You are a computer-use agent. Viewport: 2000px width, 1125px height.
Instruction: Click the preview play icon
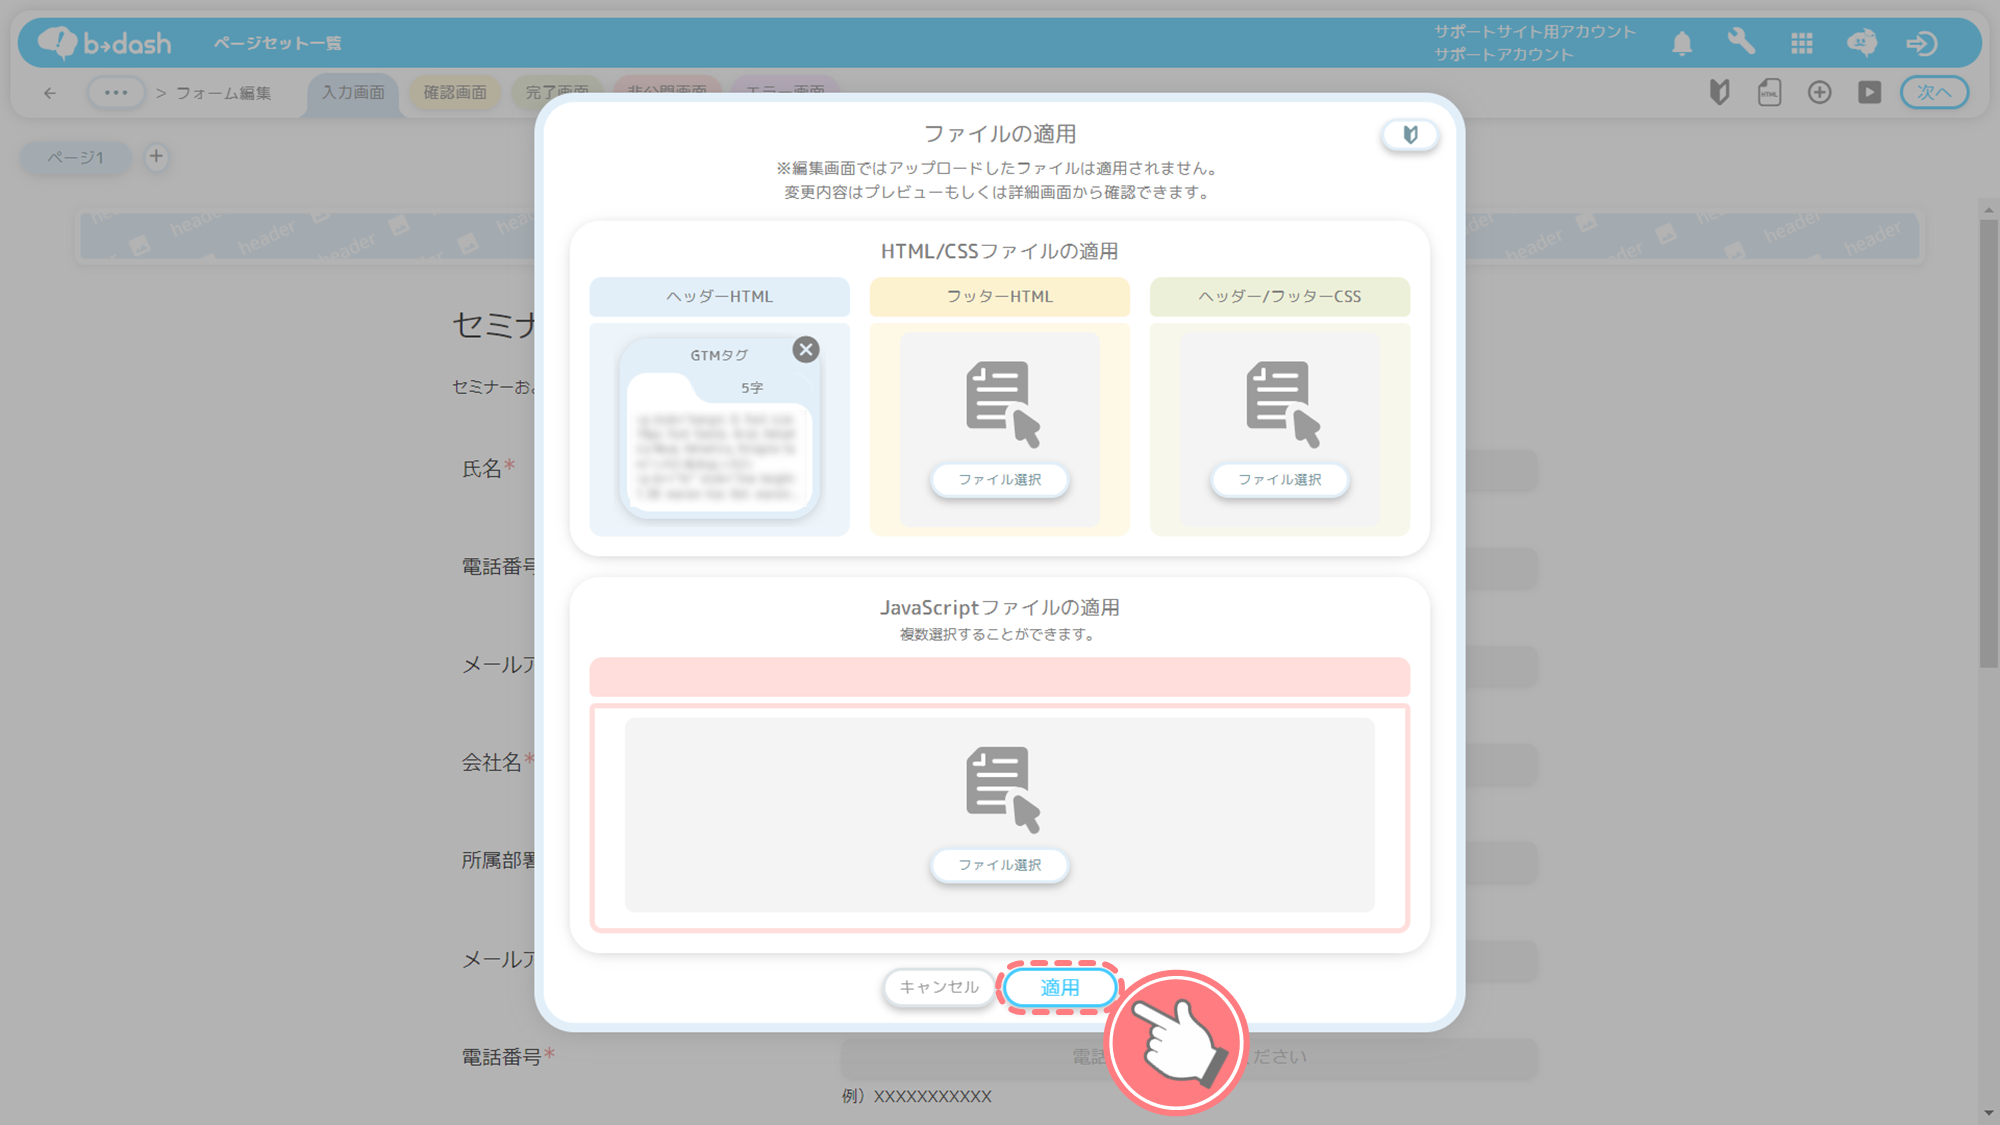coord(1869,93)
